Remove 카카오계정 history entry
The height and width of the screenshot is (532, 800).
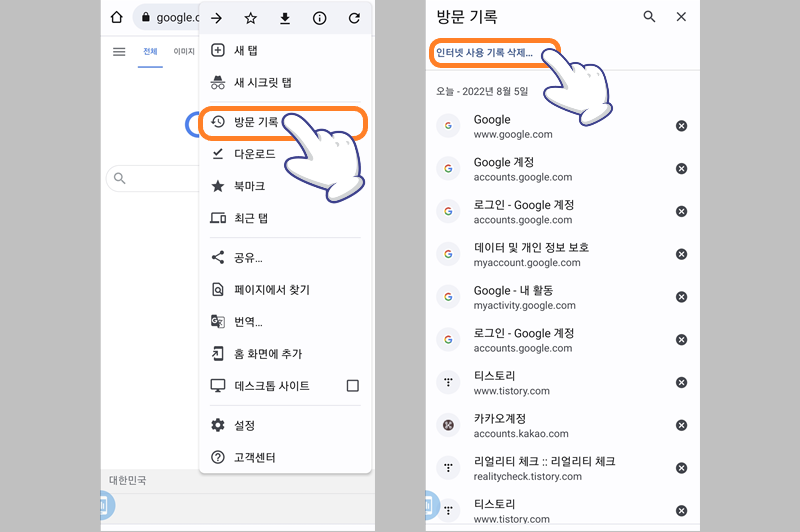tap(681, 425)
